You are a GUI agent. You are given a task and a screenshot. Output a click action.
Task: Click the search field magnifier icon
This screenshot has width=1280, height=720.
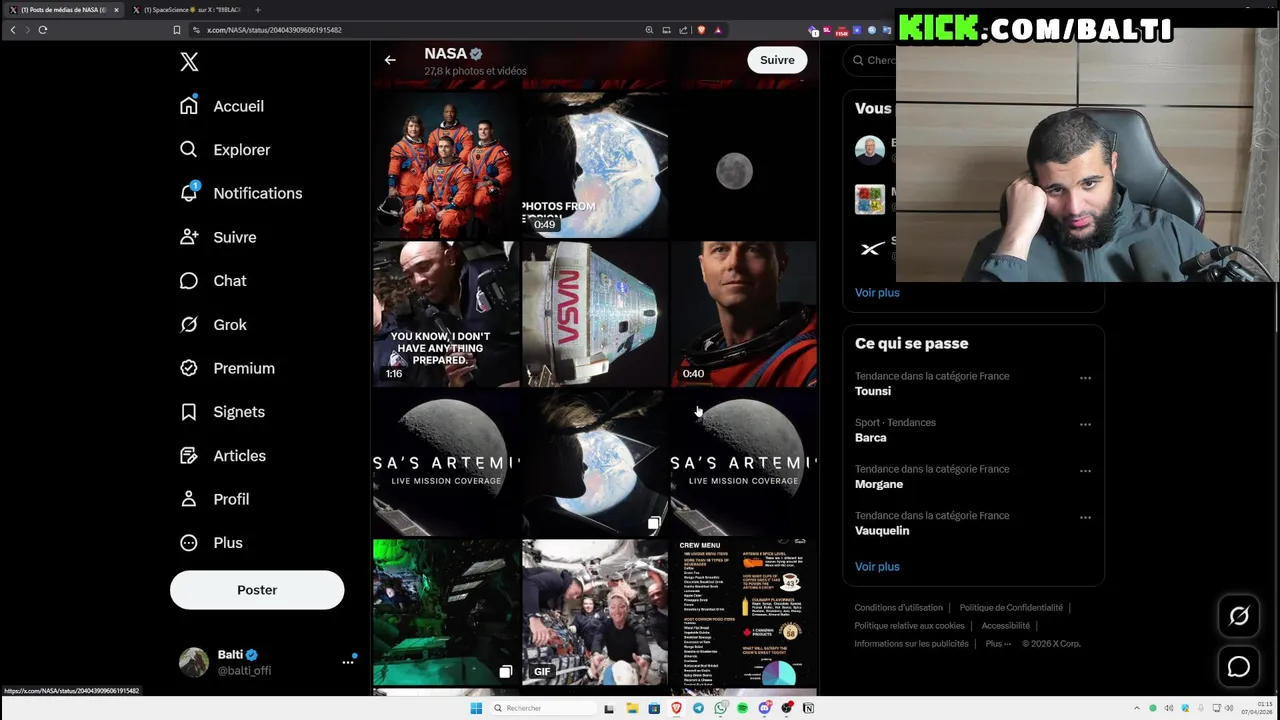point(858,60)
